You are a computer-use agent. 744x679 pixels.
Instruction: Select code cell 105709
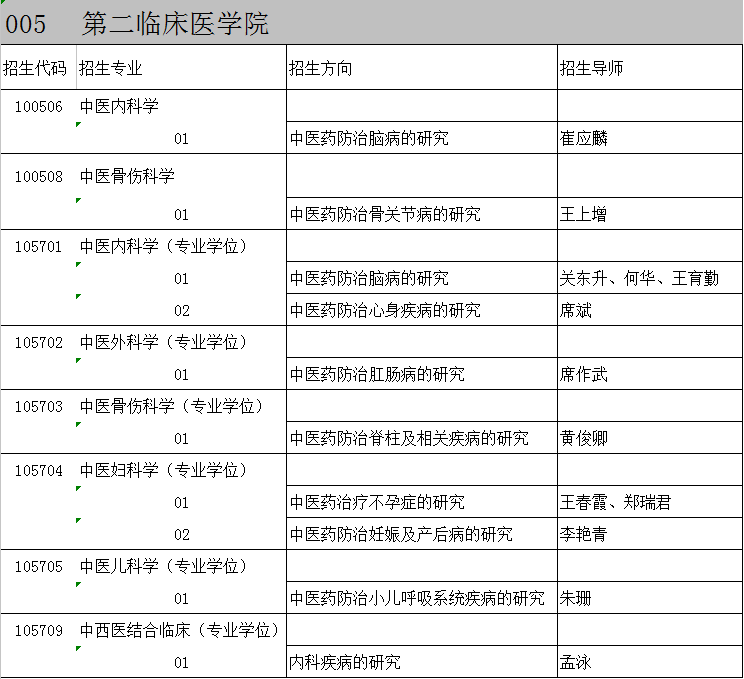(x=38, y=631)
